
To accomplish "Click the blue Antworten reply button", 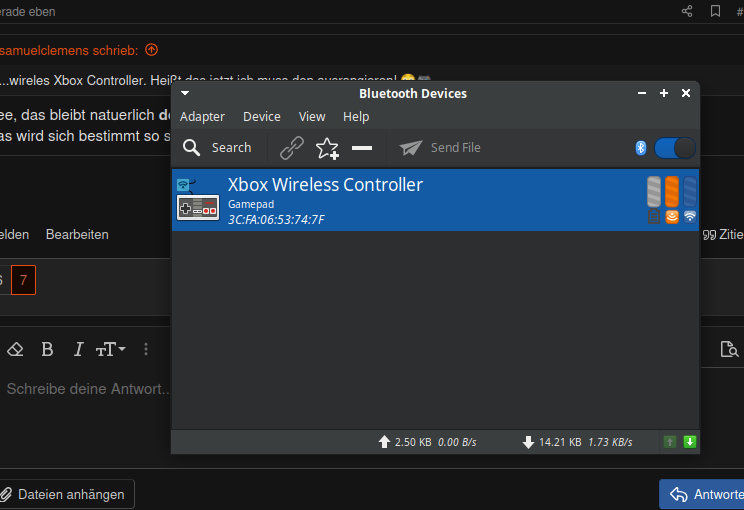I will (x=702, y=495).
